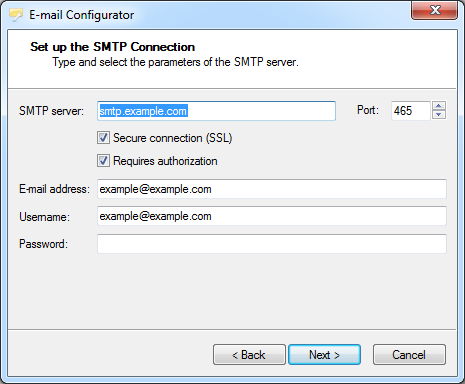Click into the Port number field

click(x=411, y=111)
